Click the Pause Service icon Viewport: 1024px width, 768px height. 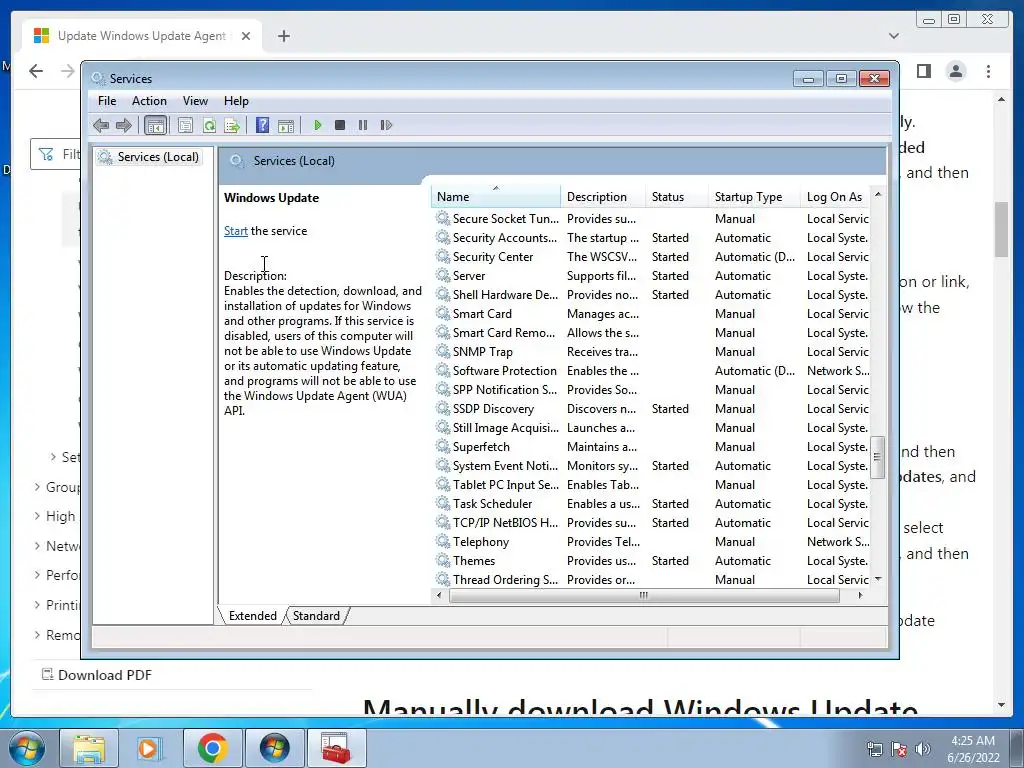363,125
